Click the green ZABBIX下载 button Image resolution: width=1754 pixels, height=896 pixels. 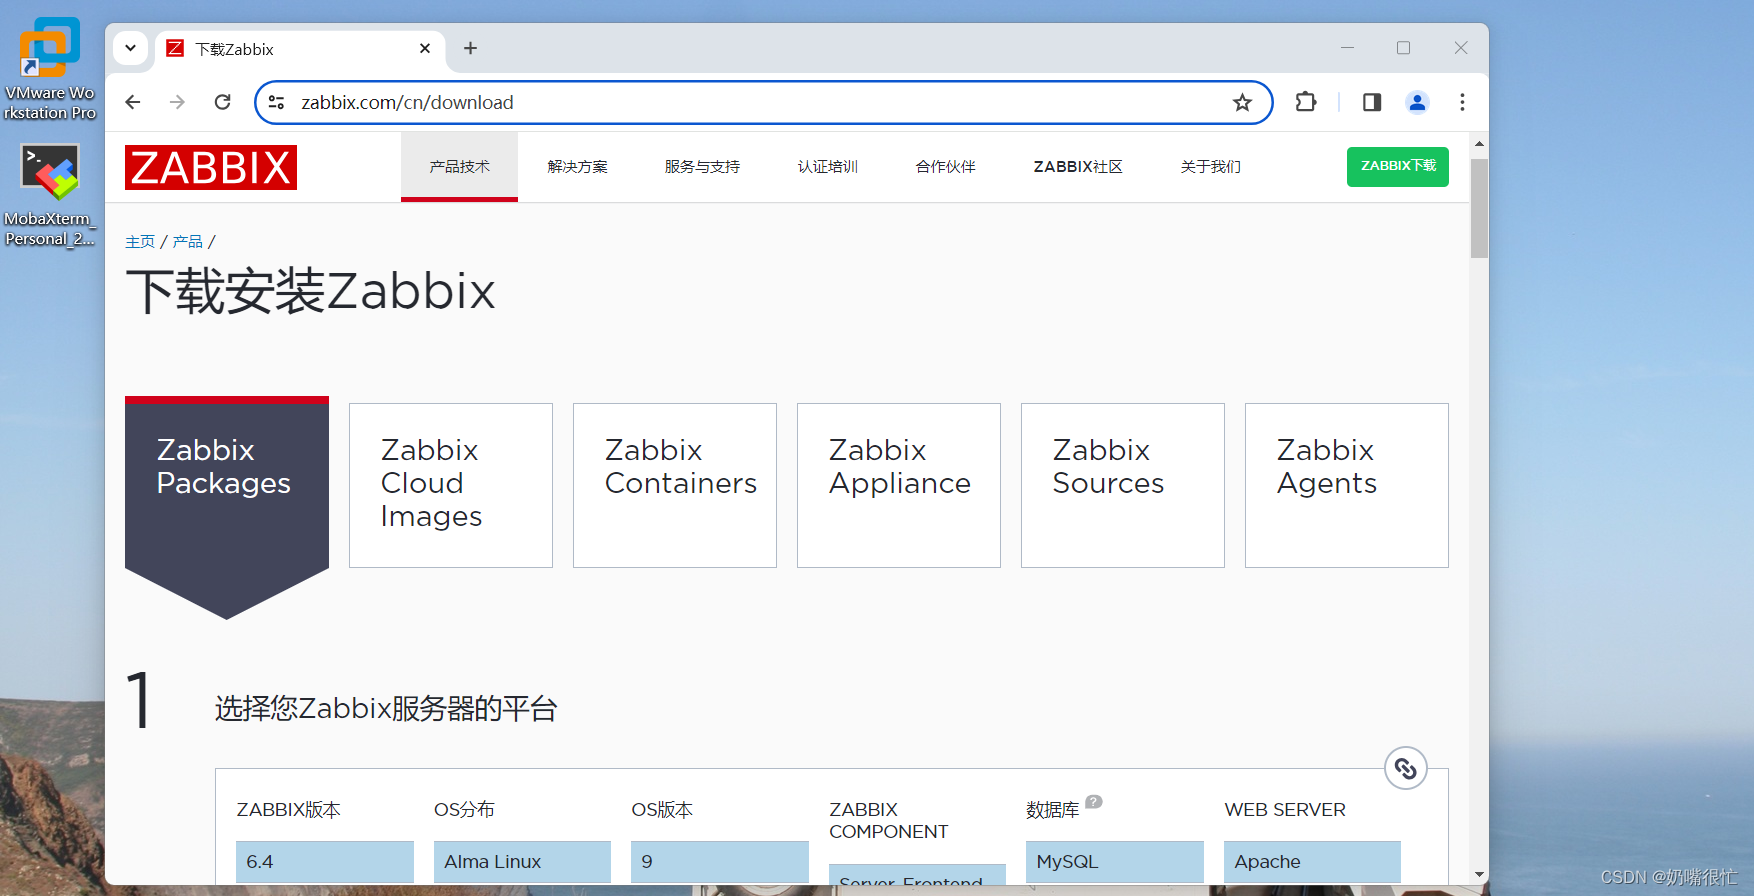coord(1398,166)
